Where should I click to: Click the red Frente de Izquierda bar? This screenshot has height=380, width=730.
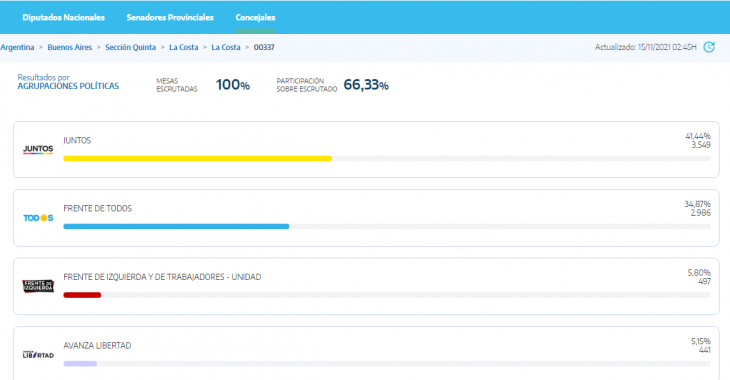82,295
